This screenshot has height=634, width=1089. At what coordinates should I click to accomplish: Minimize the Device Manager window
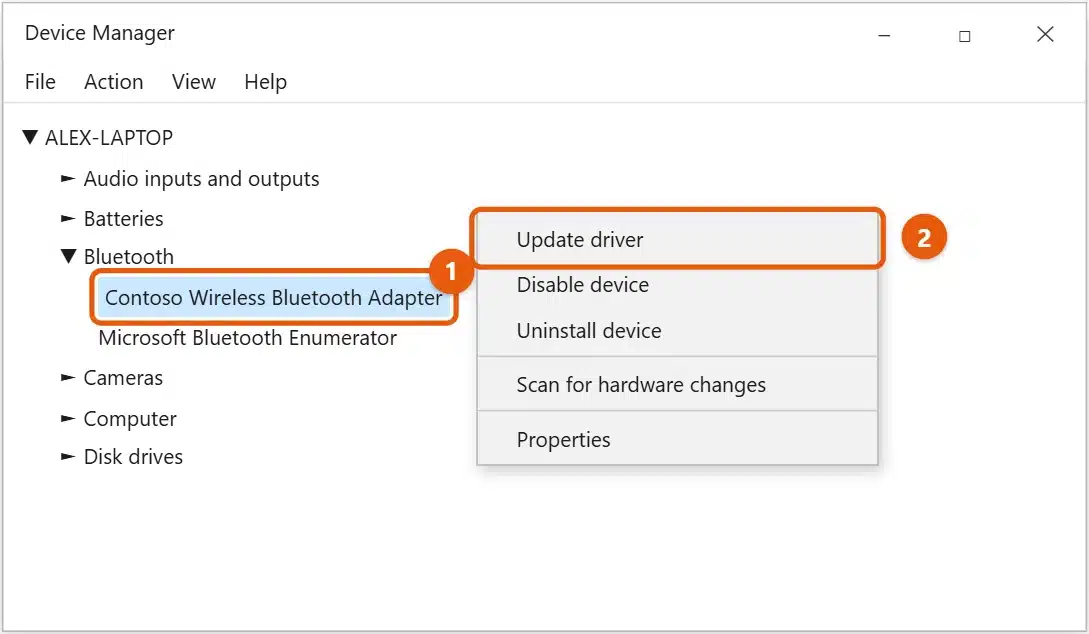coord(884,35)
